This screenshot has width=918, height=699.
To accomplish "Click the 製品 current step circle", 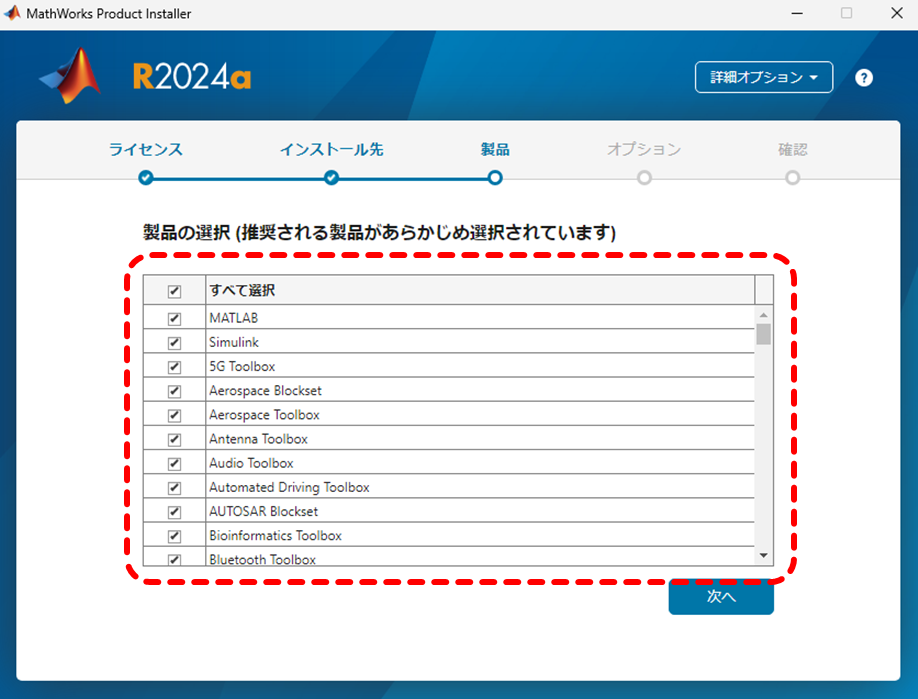I will click(x=495, y=177).
